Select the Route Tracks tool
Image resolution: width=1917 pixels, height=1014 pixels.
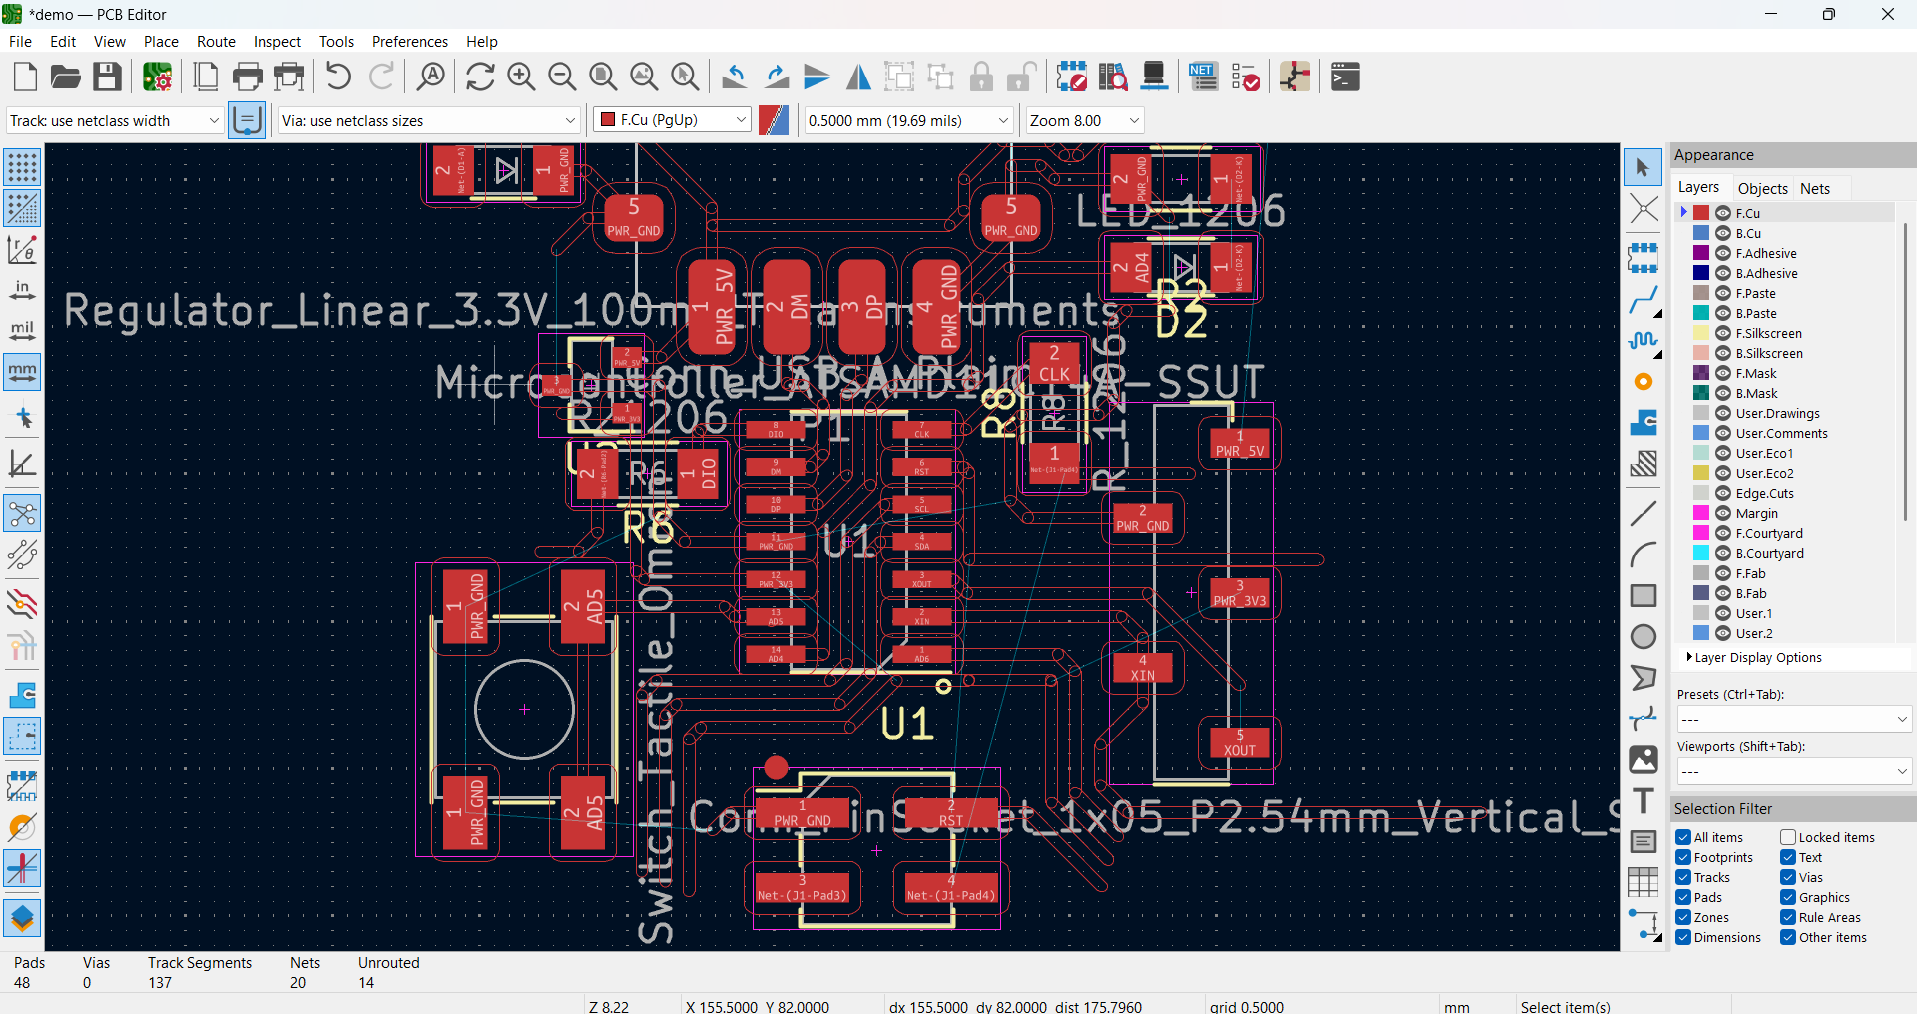point(1643,300)
